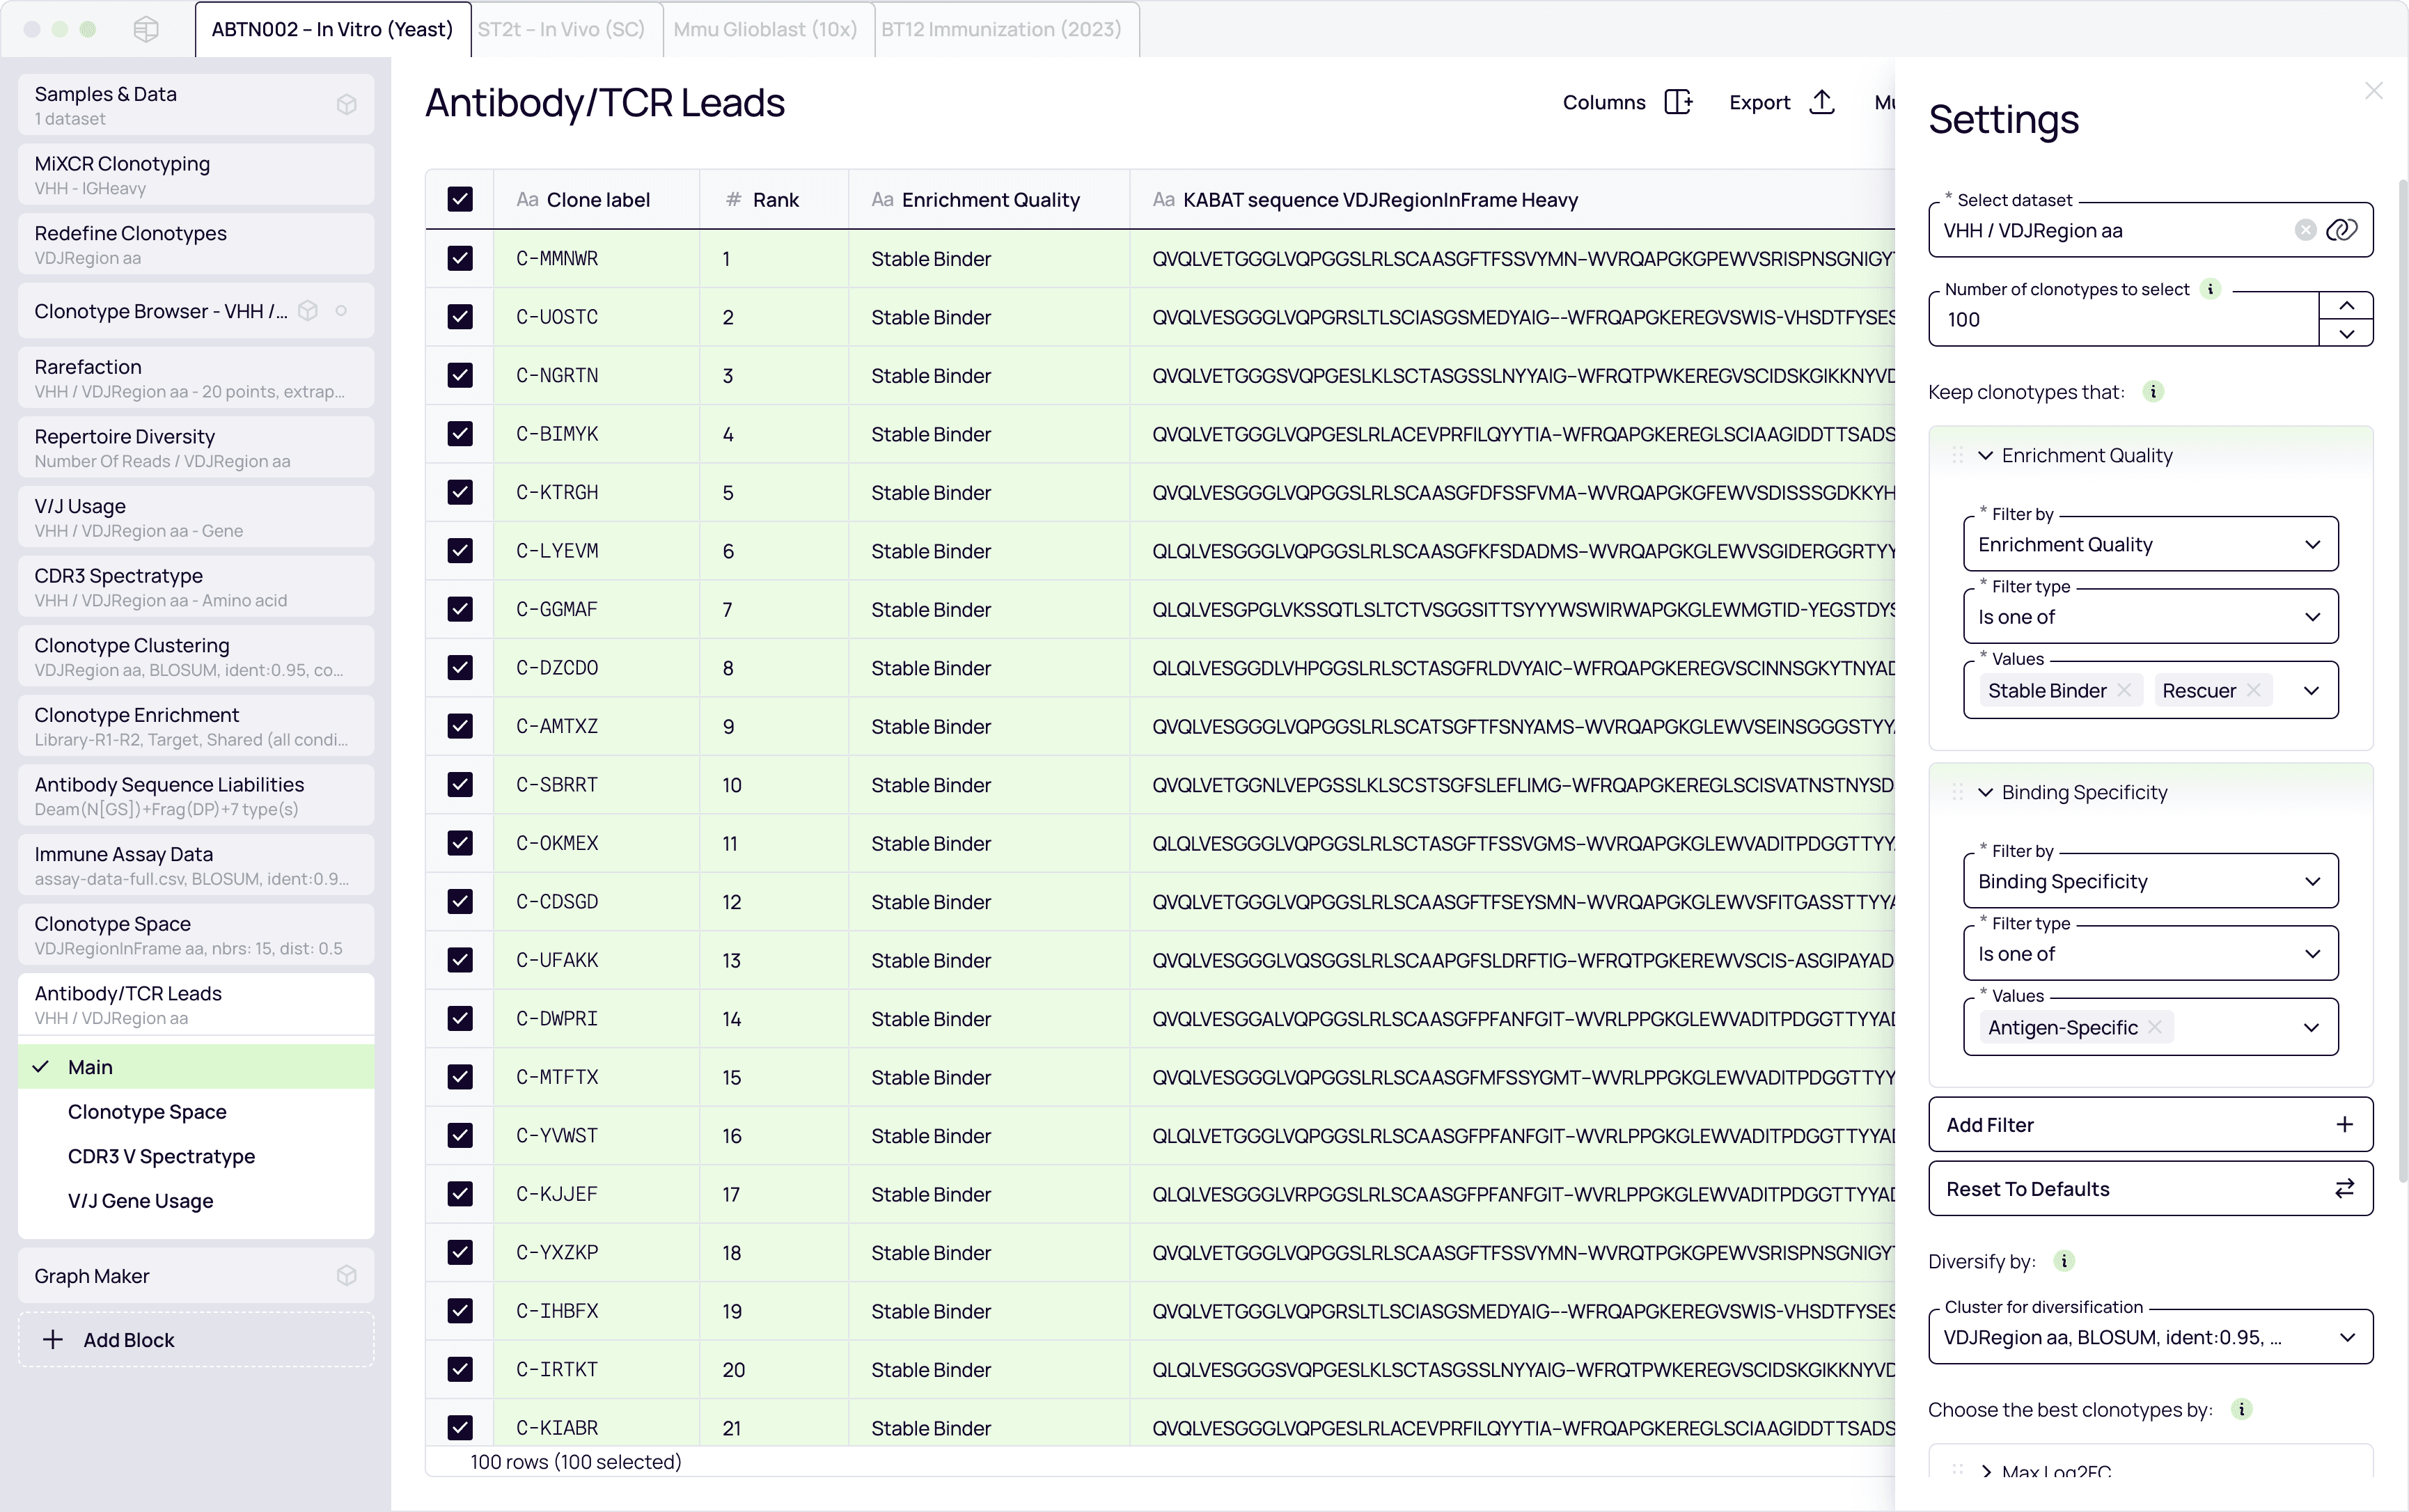Click the Export upload icon

point(1822,102)
